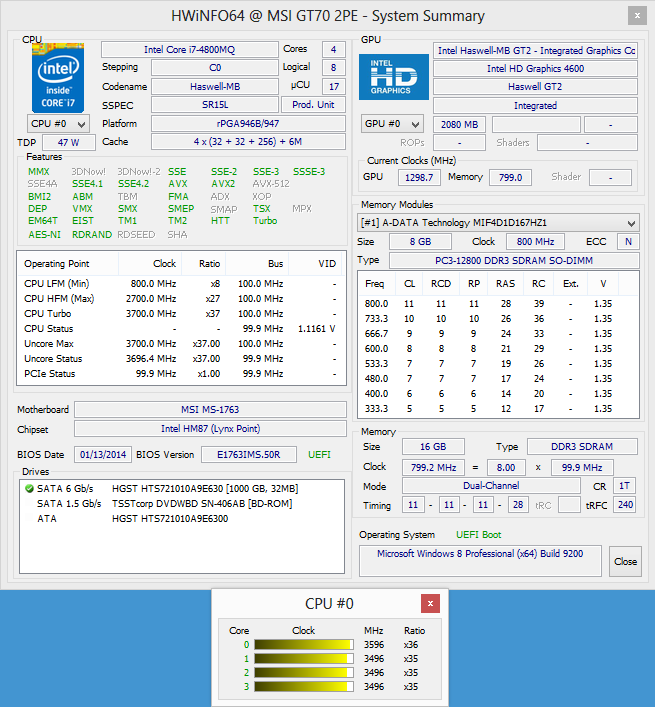Click the Intel HM87 (Lynx Point) chipset field

tap(210, 429)
